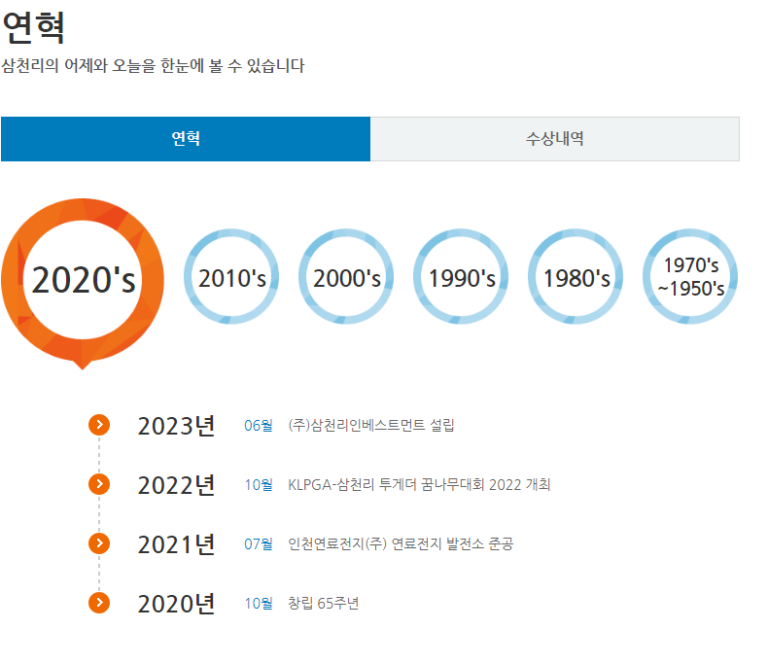Click the 2023년 year heading
768x664 pixels.
click(176, 426)
